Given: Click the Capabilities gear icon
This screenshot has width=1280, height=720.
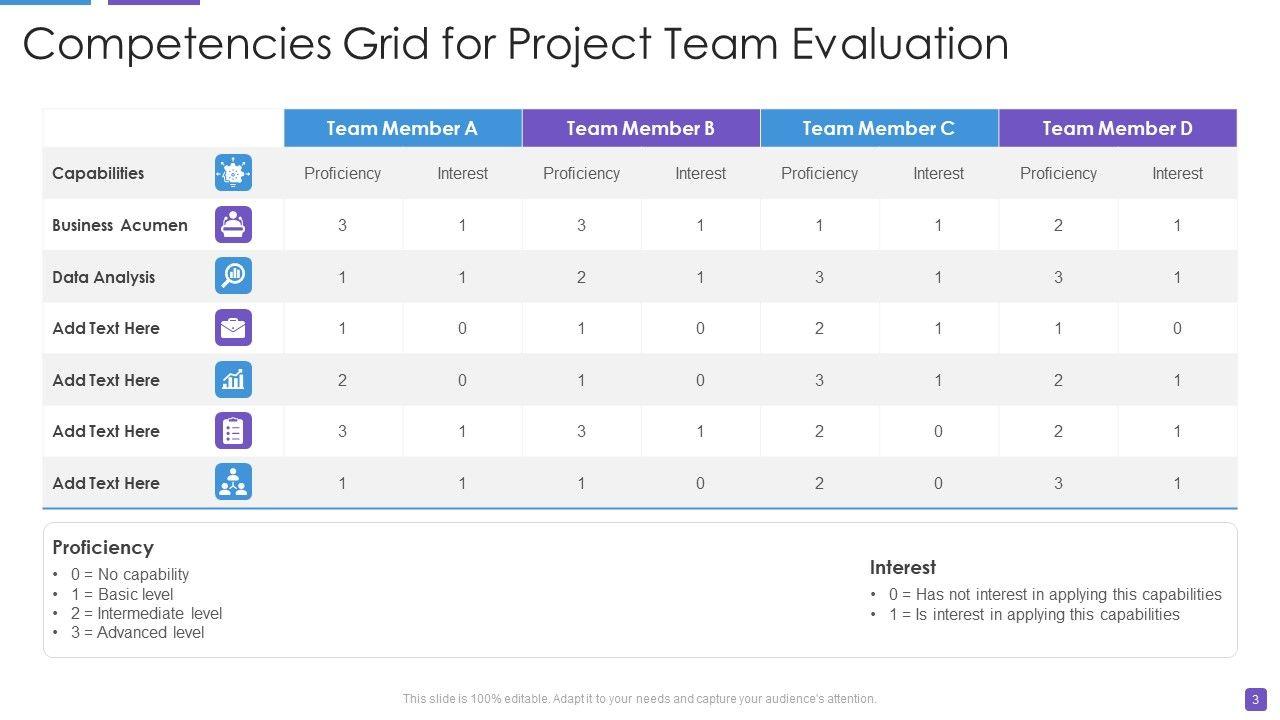Looking at the screenshot, I should 233,173.
